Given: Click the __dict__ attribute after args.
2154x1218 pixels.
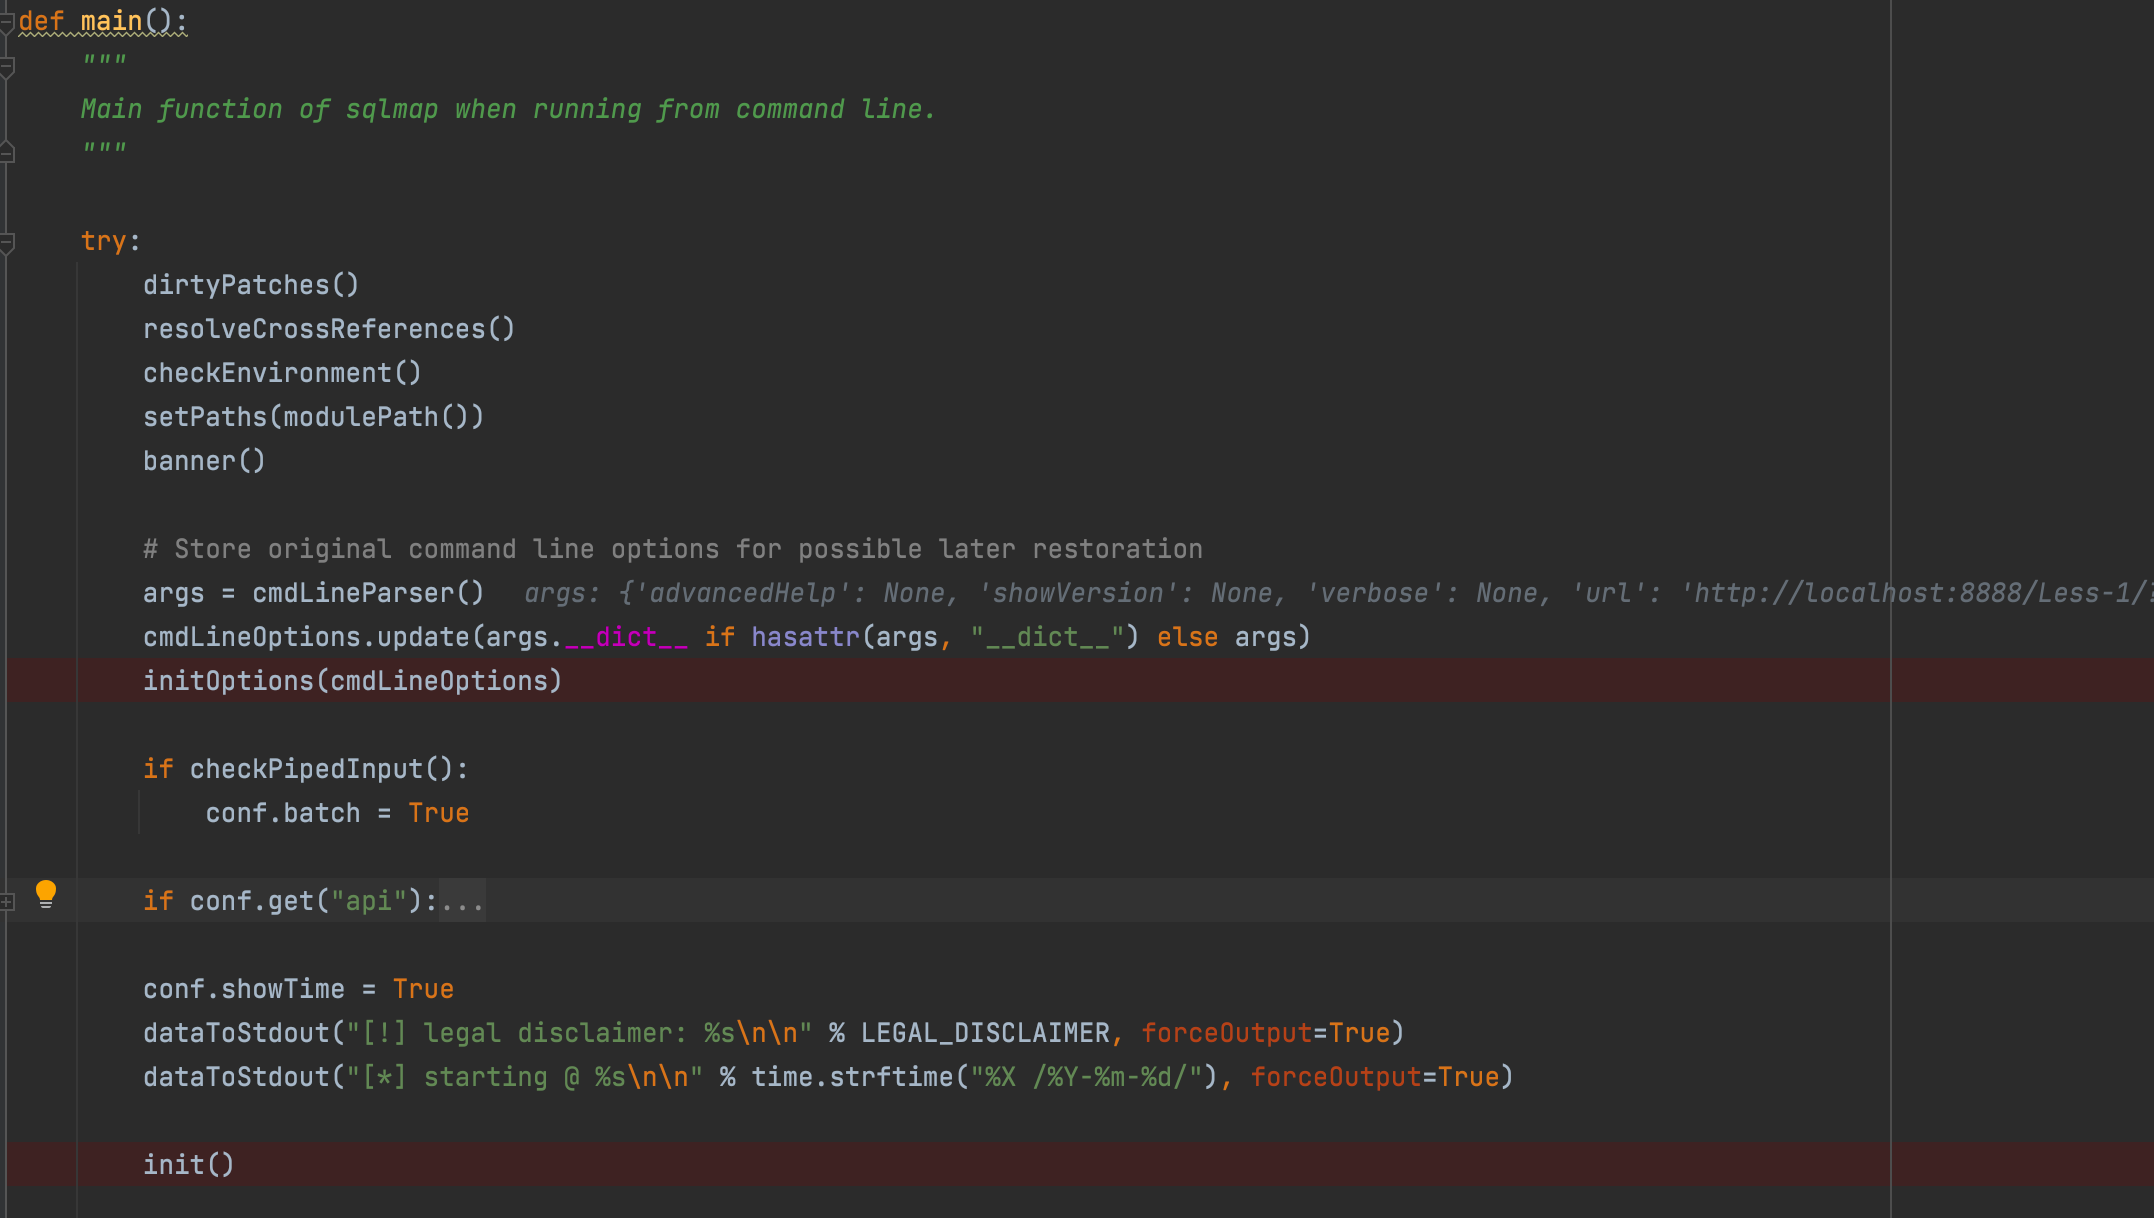Looking at the screenshot, I should [626, 638].
